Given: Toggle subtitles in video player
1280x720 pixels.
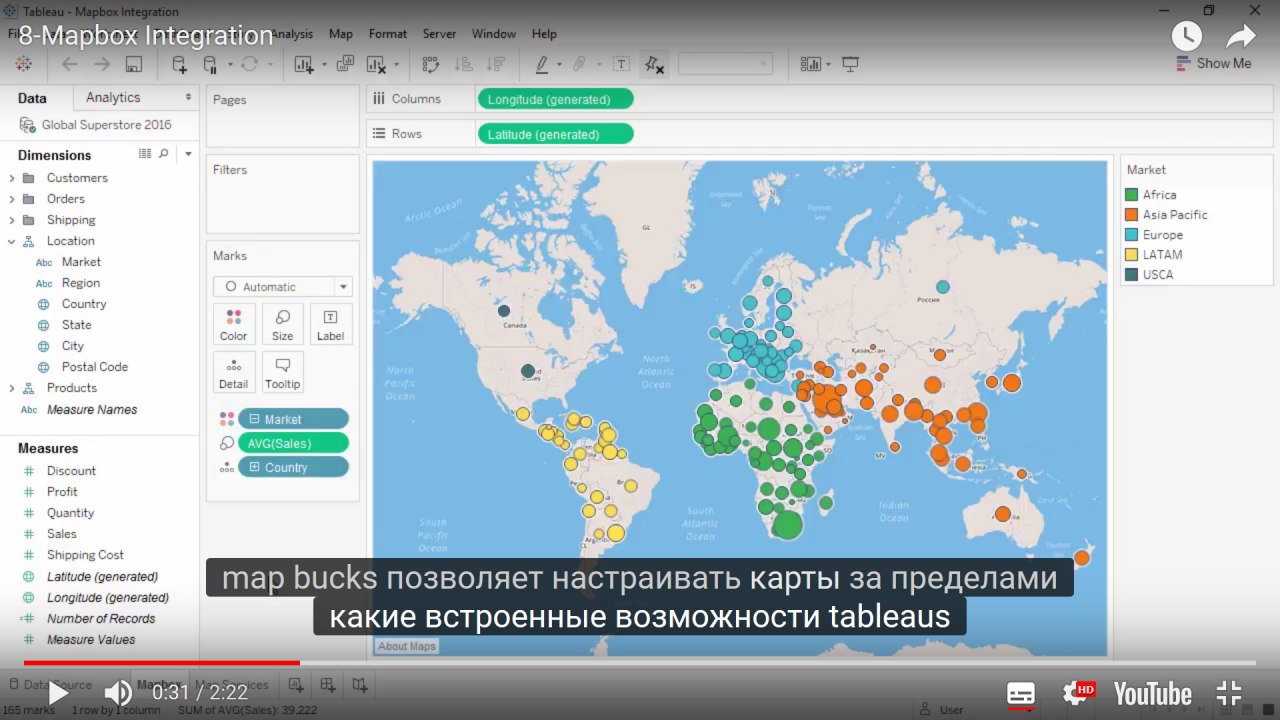Looking at the screenshot, I should click(1021, 693).
